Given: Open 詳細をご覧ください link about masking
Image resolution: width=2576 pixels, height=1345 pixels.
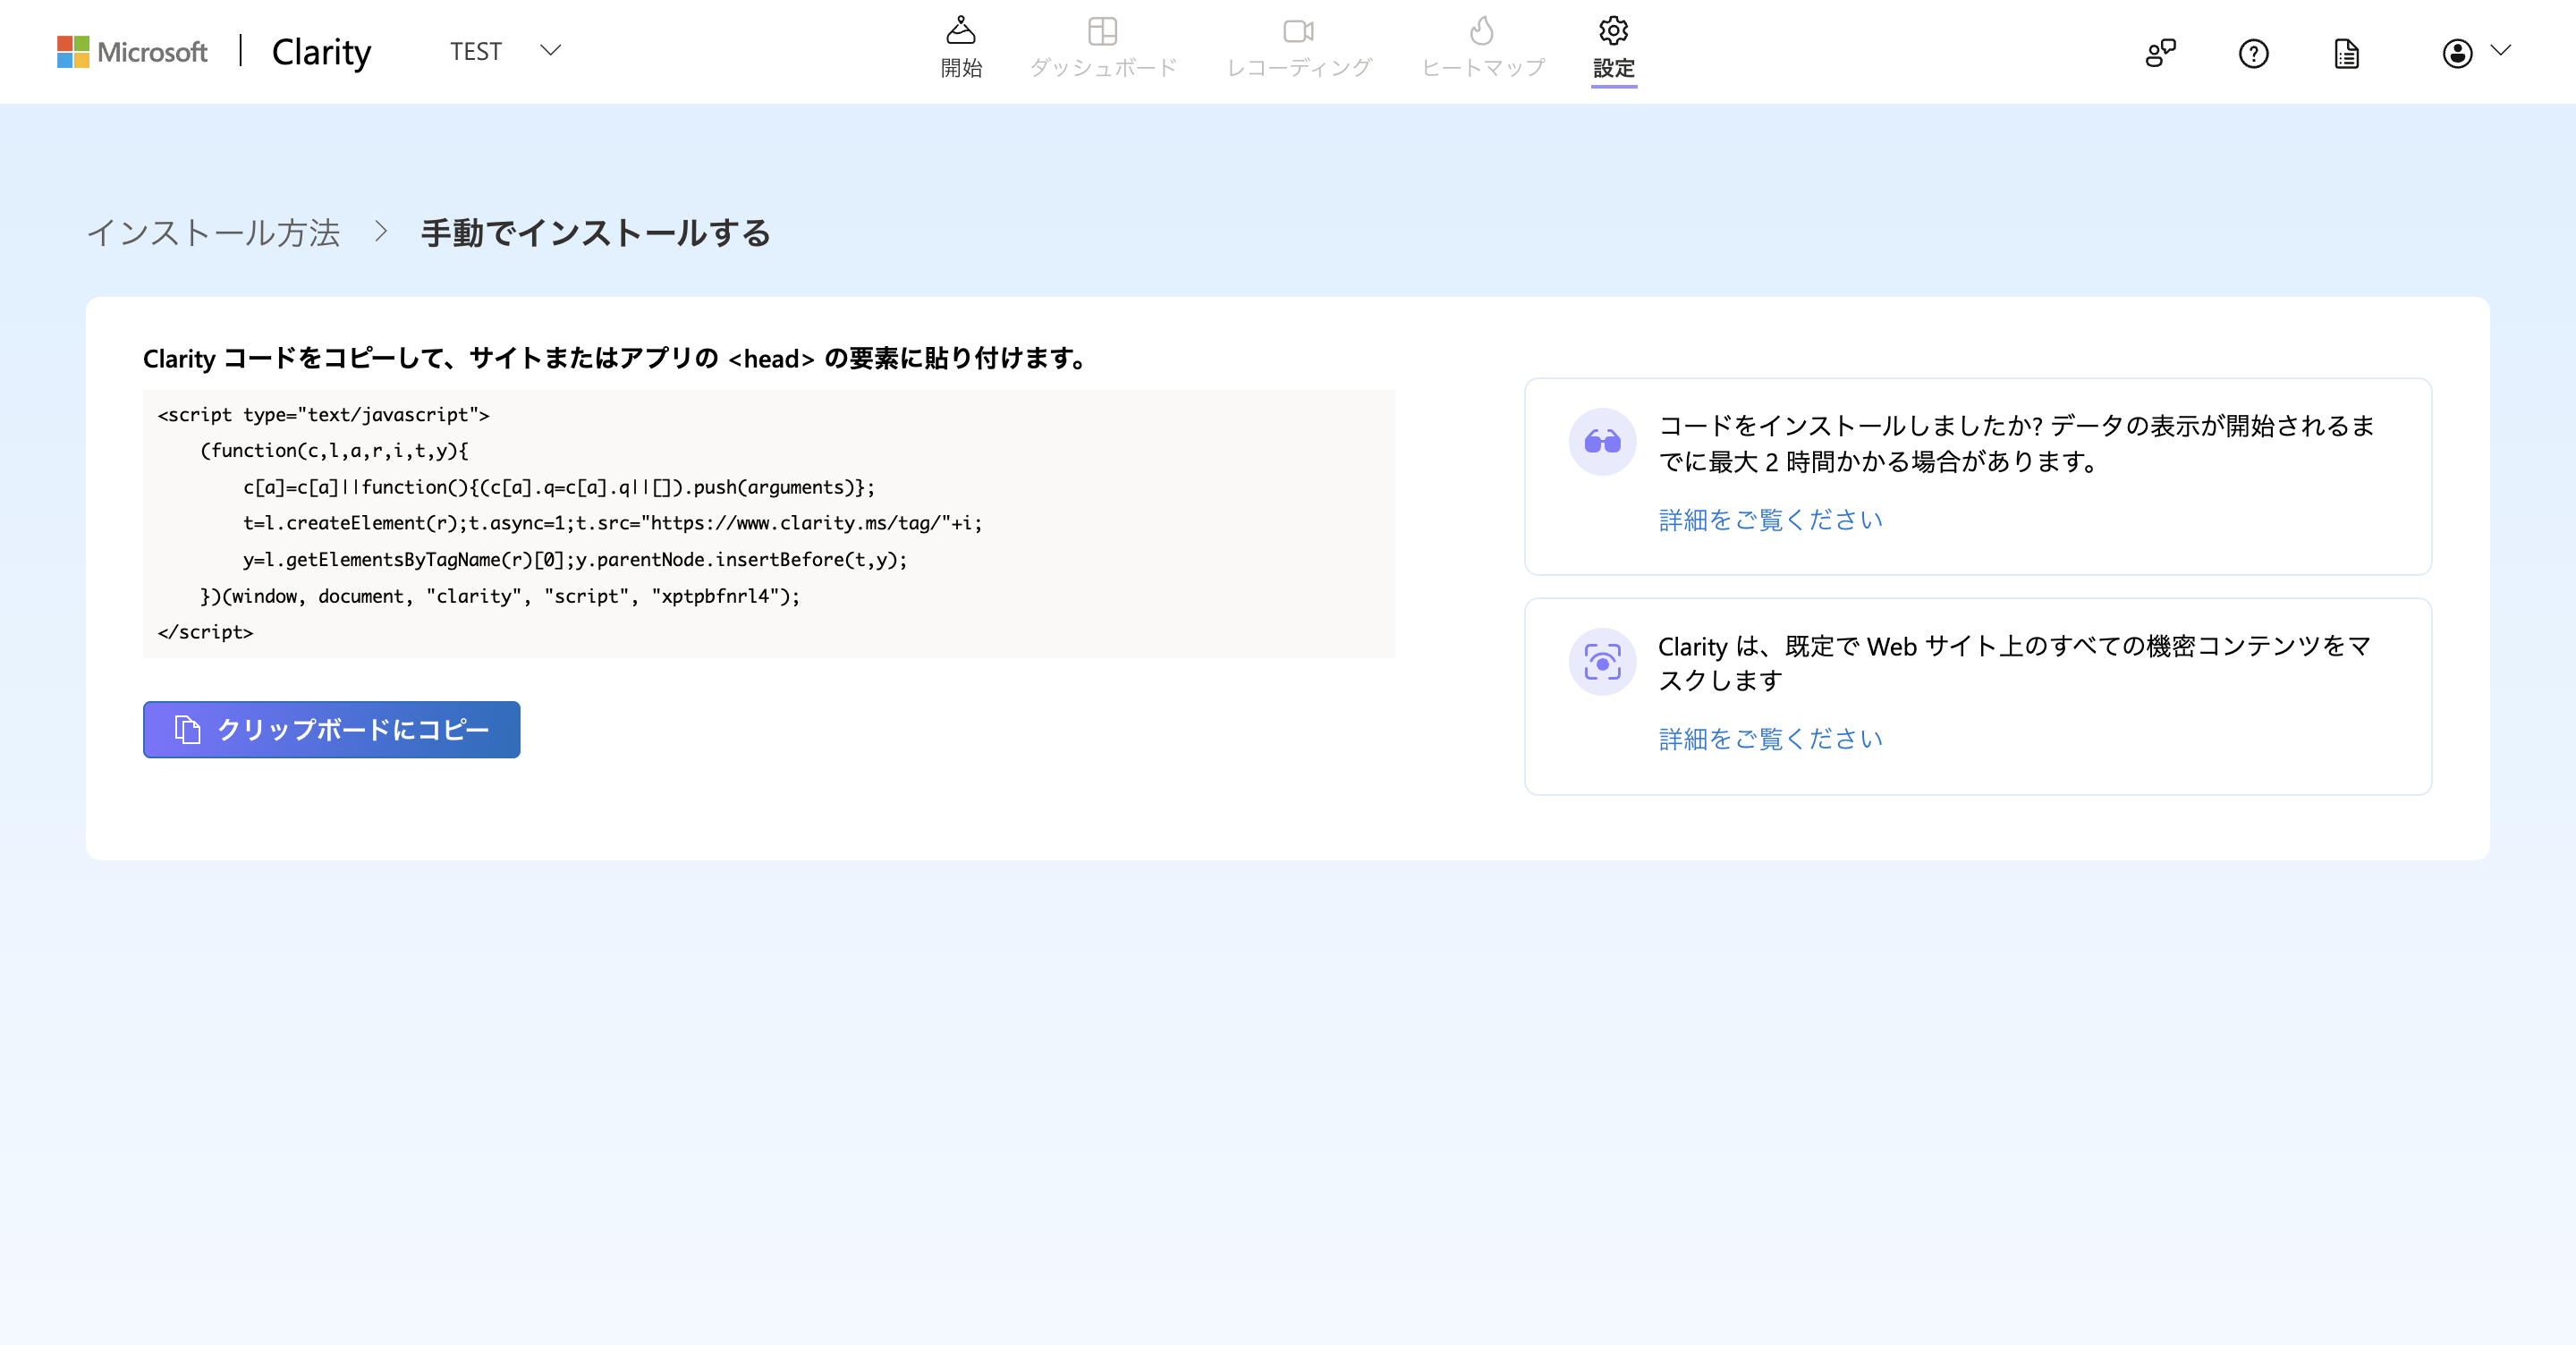Looking at the screenshot, I should pos(1770,738).
